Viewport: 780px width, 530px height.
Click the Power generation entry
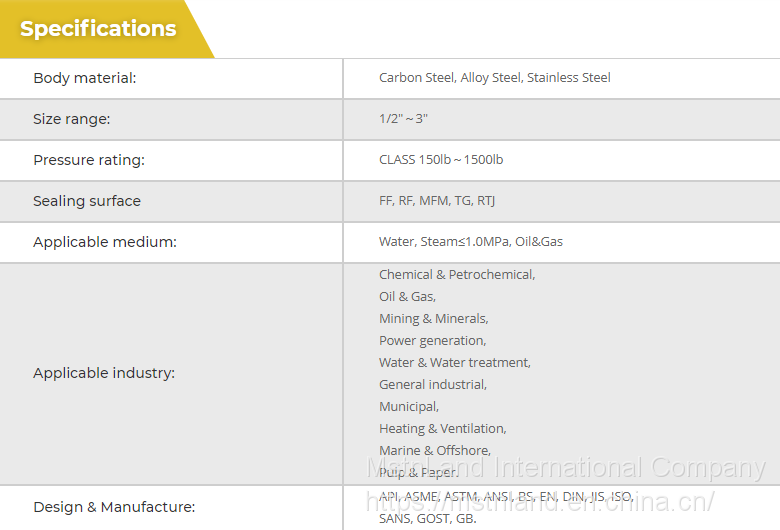(432, 341)
